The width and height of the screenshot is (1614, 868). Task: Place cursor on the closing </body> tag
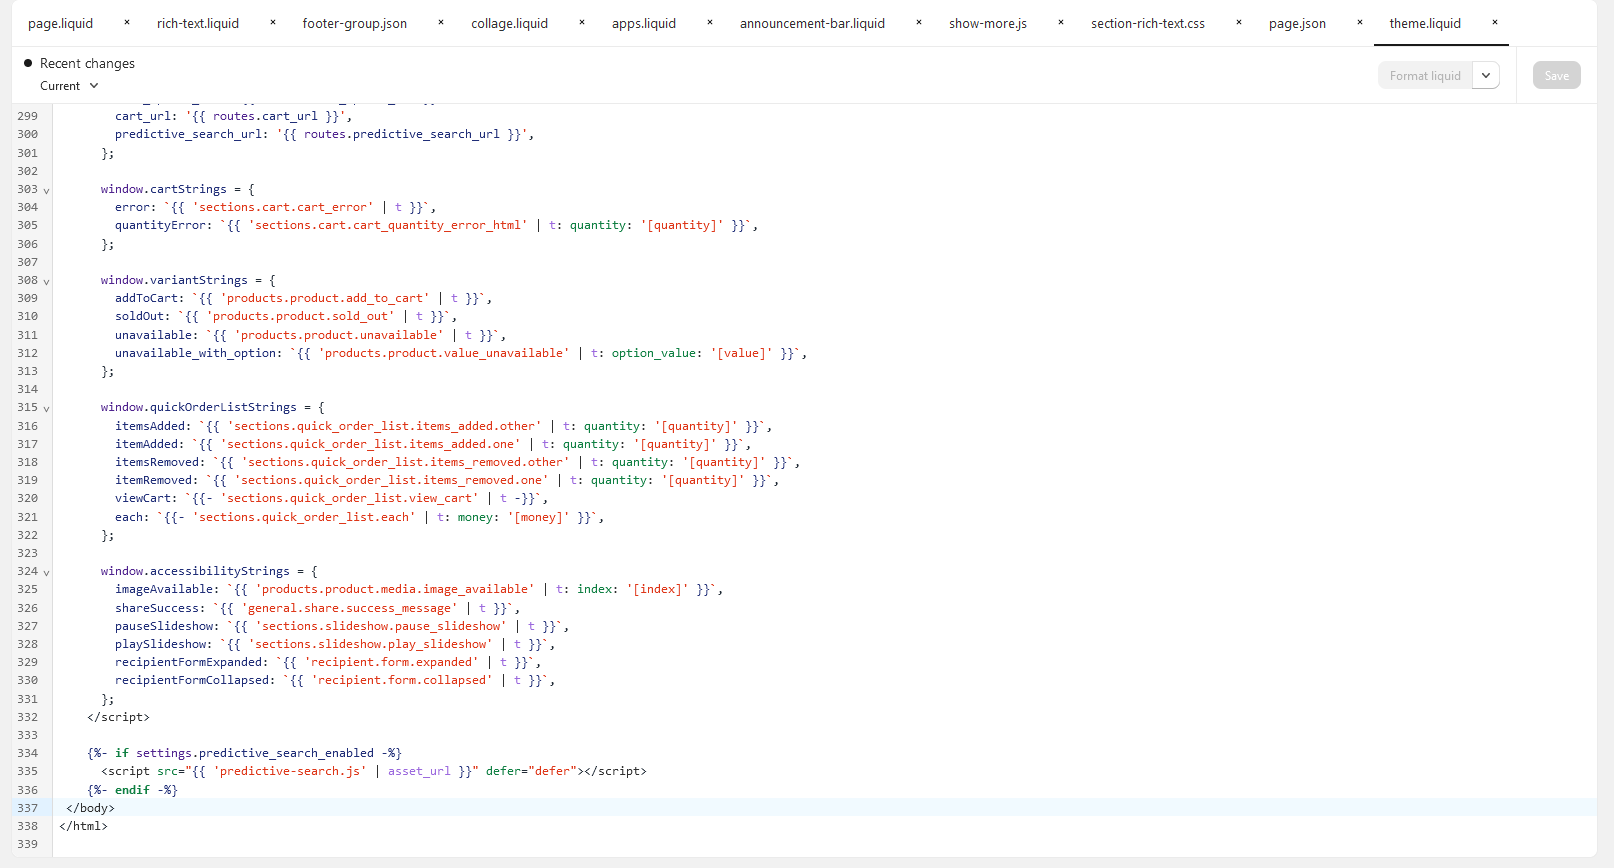tap(90, 808)
